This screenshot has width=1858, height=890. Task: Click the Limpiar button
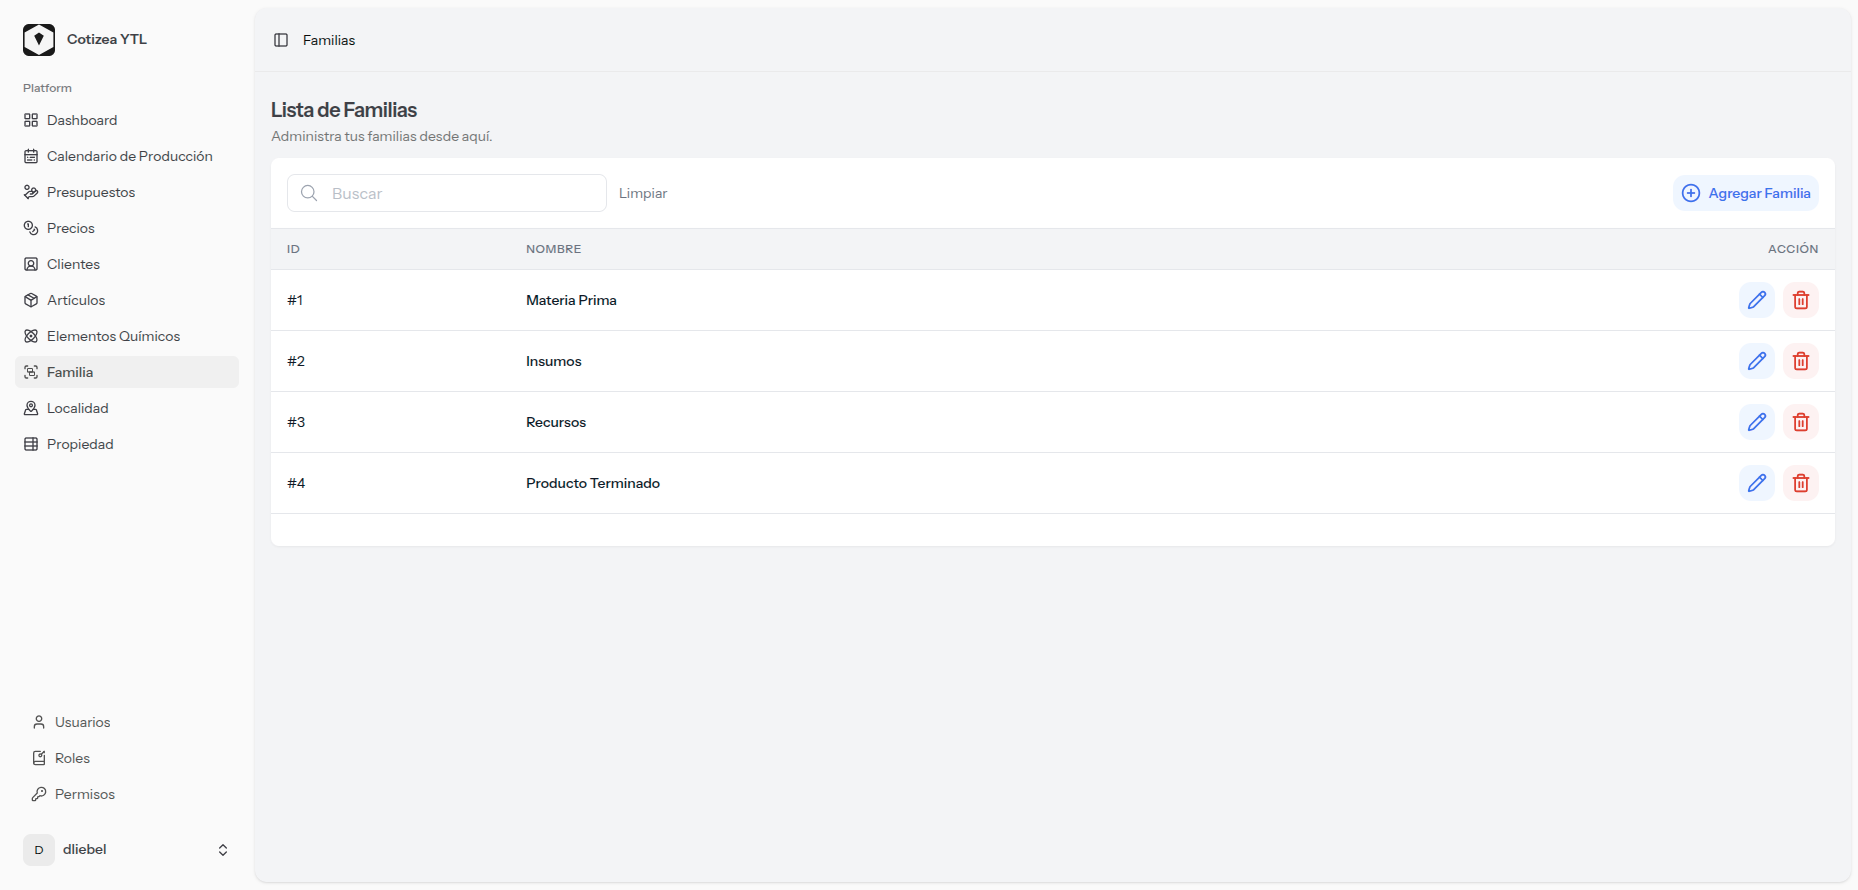[x=642, y=193]
